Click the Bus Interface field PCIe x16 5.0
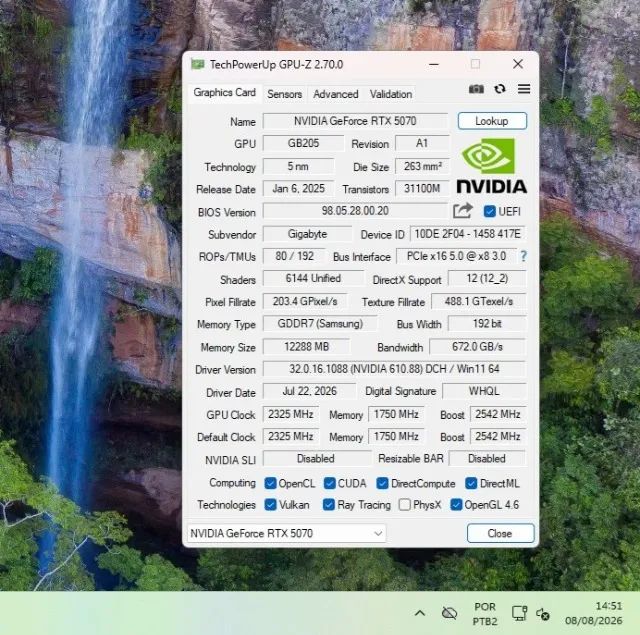Screen dimensions: 640x635 pyautogui.click(x=456, y=256)
